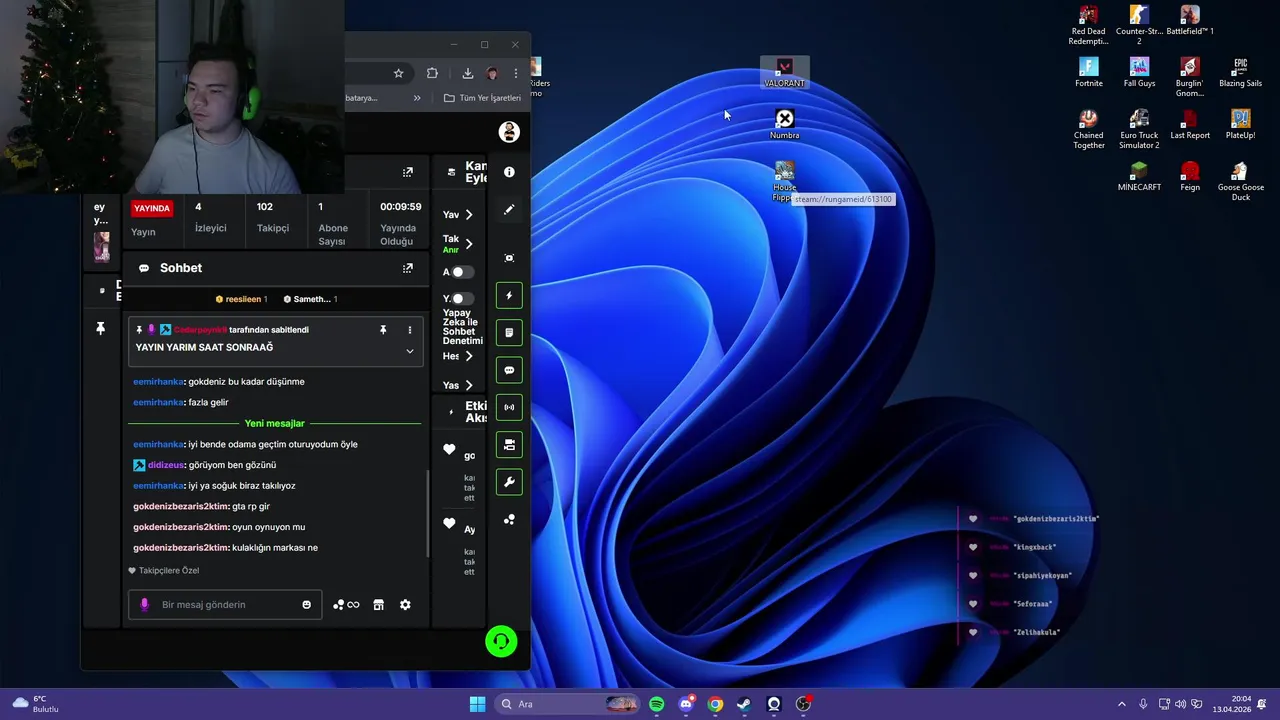Unpin the pinned chat message
This screenshot has width=1280, height=720.
[382, 330]
